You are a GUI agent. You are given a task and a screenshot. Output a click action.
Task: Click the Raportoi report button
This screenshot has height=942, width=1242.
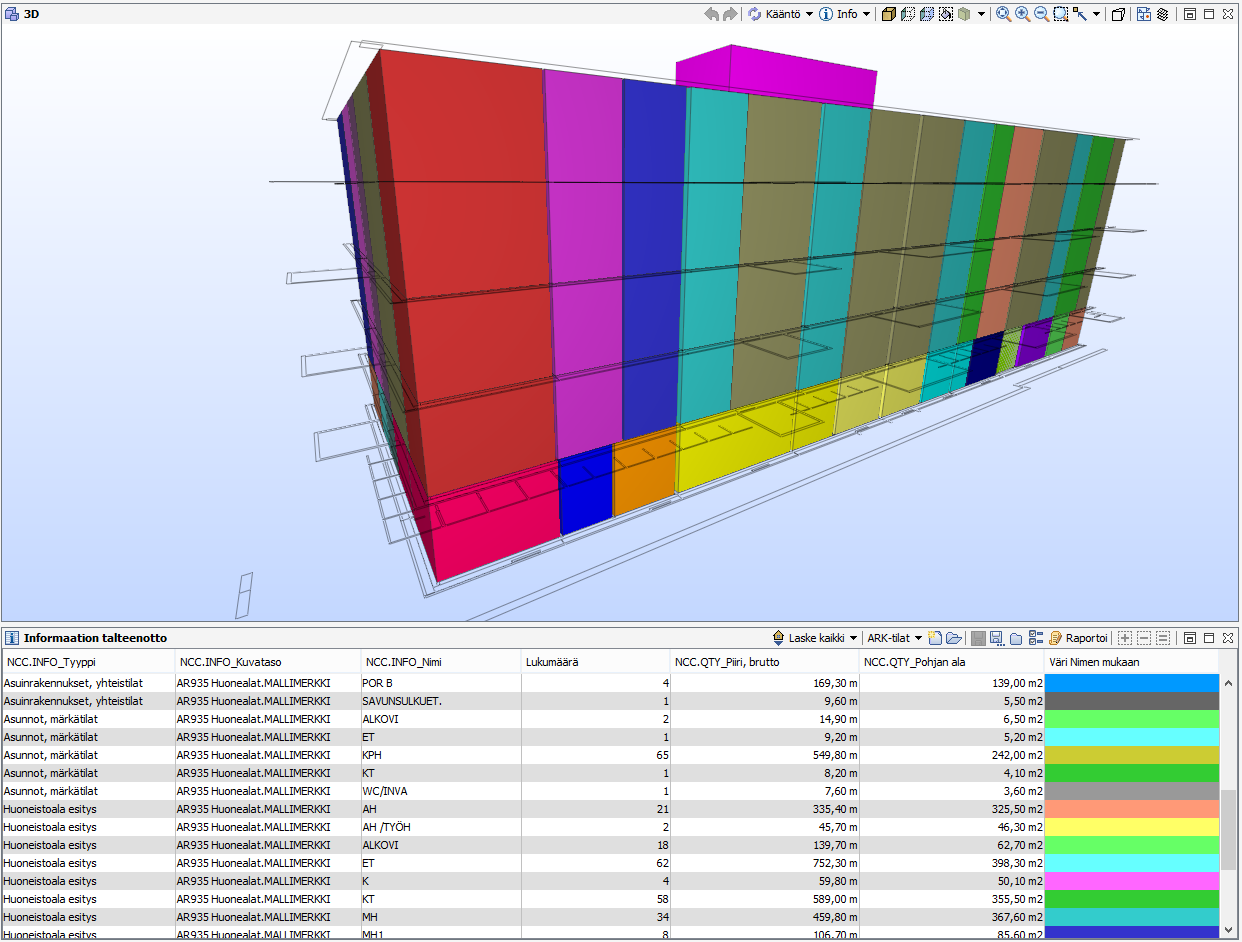point(1078,638)
